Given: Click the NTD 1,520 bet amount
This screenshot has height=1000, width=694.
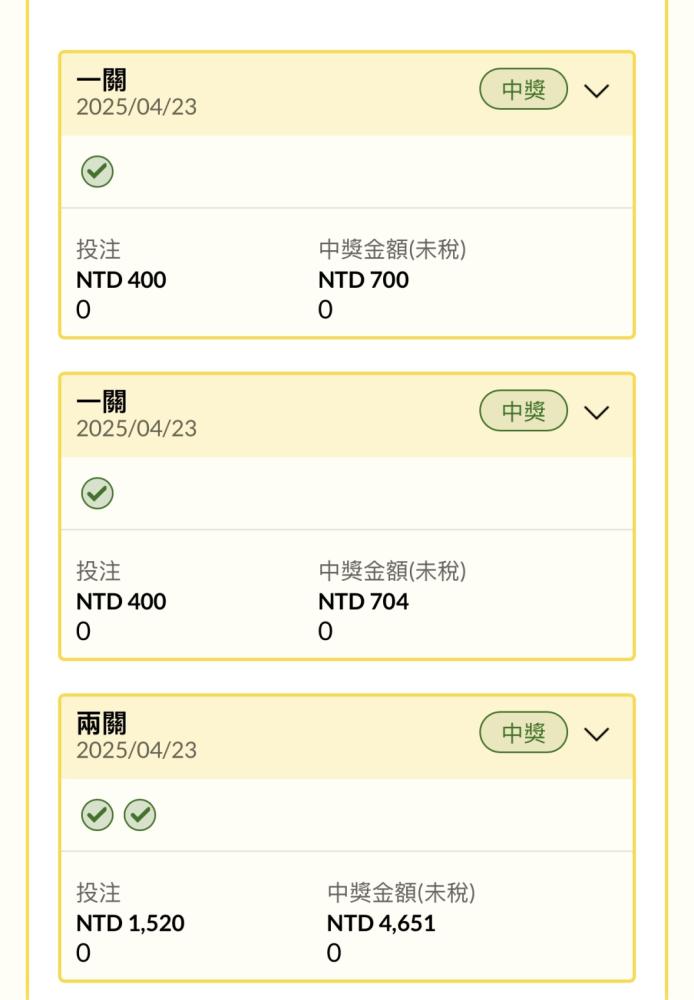Looking at the screenshot, I should (x=130, y=923).
